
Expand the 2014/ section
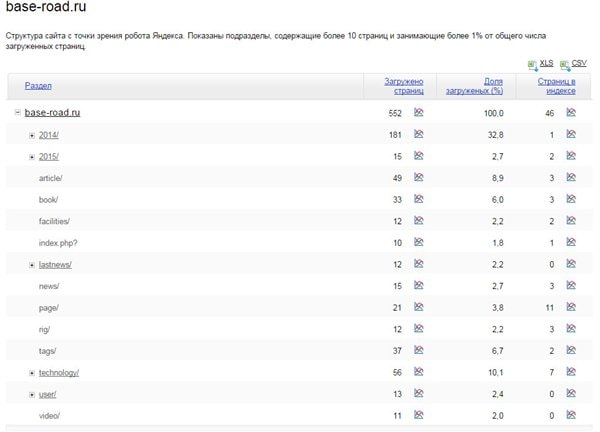(x=32, y=135)
